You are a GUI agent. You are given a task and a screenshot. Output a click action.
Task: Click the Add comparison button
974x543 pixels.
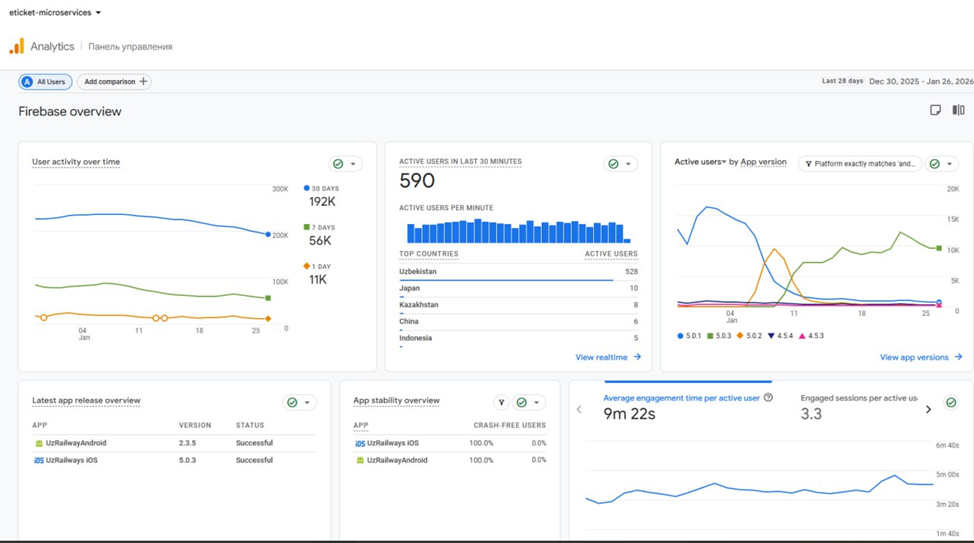click(x=114, y=82)
